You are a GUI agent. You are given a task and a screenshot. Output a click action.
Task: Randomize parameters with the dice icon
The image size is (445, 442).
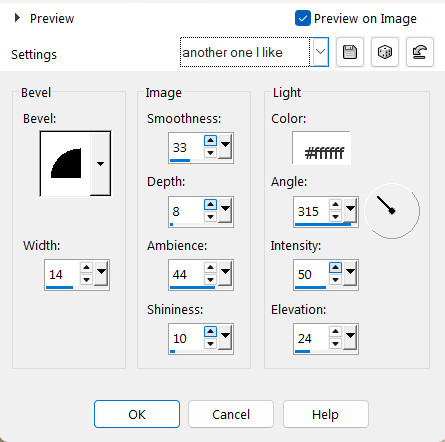click(385, 52)
